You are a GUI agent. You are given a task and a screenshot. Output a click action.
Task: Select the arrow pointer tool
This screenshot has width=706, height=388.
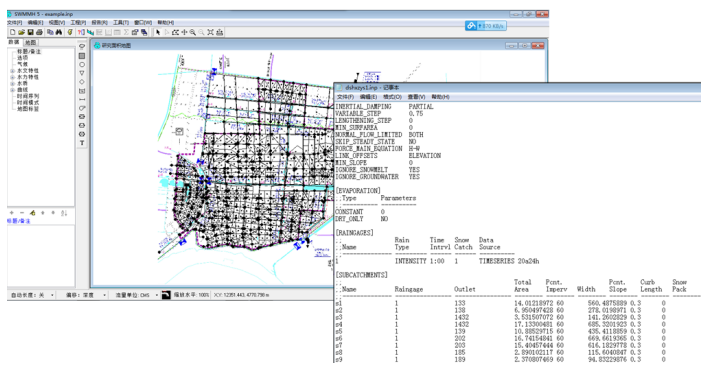click(158, 32)
